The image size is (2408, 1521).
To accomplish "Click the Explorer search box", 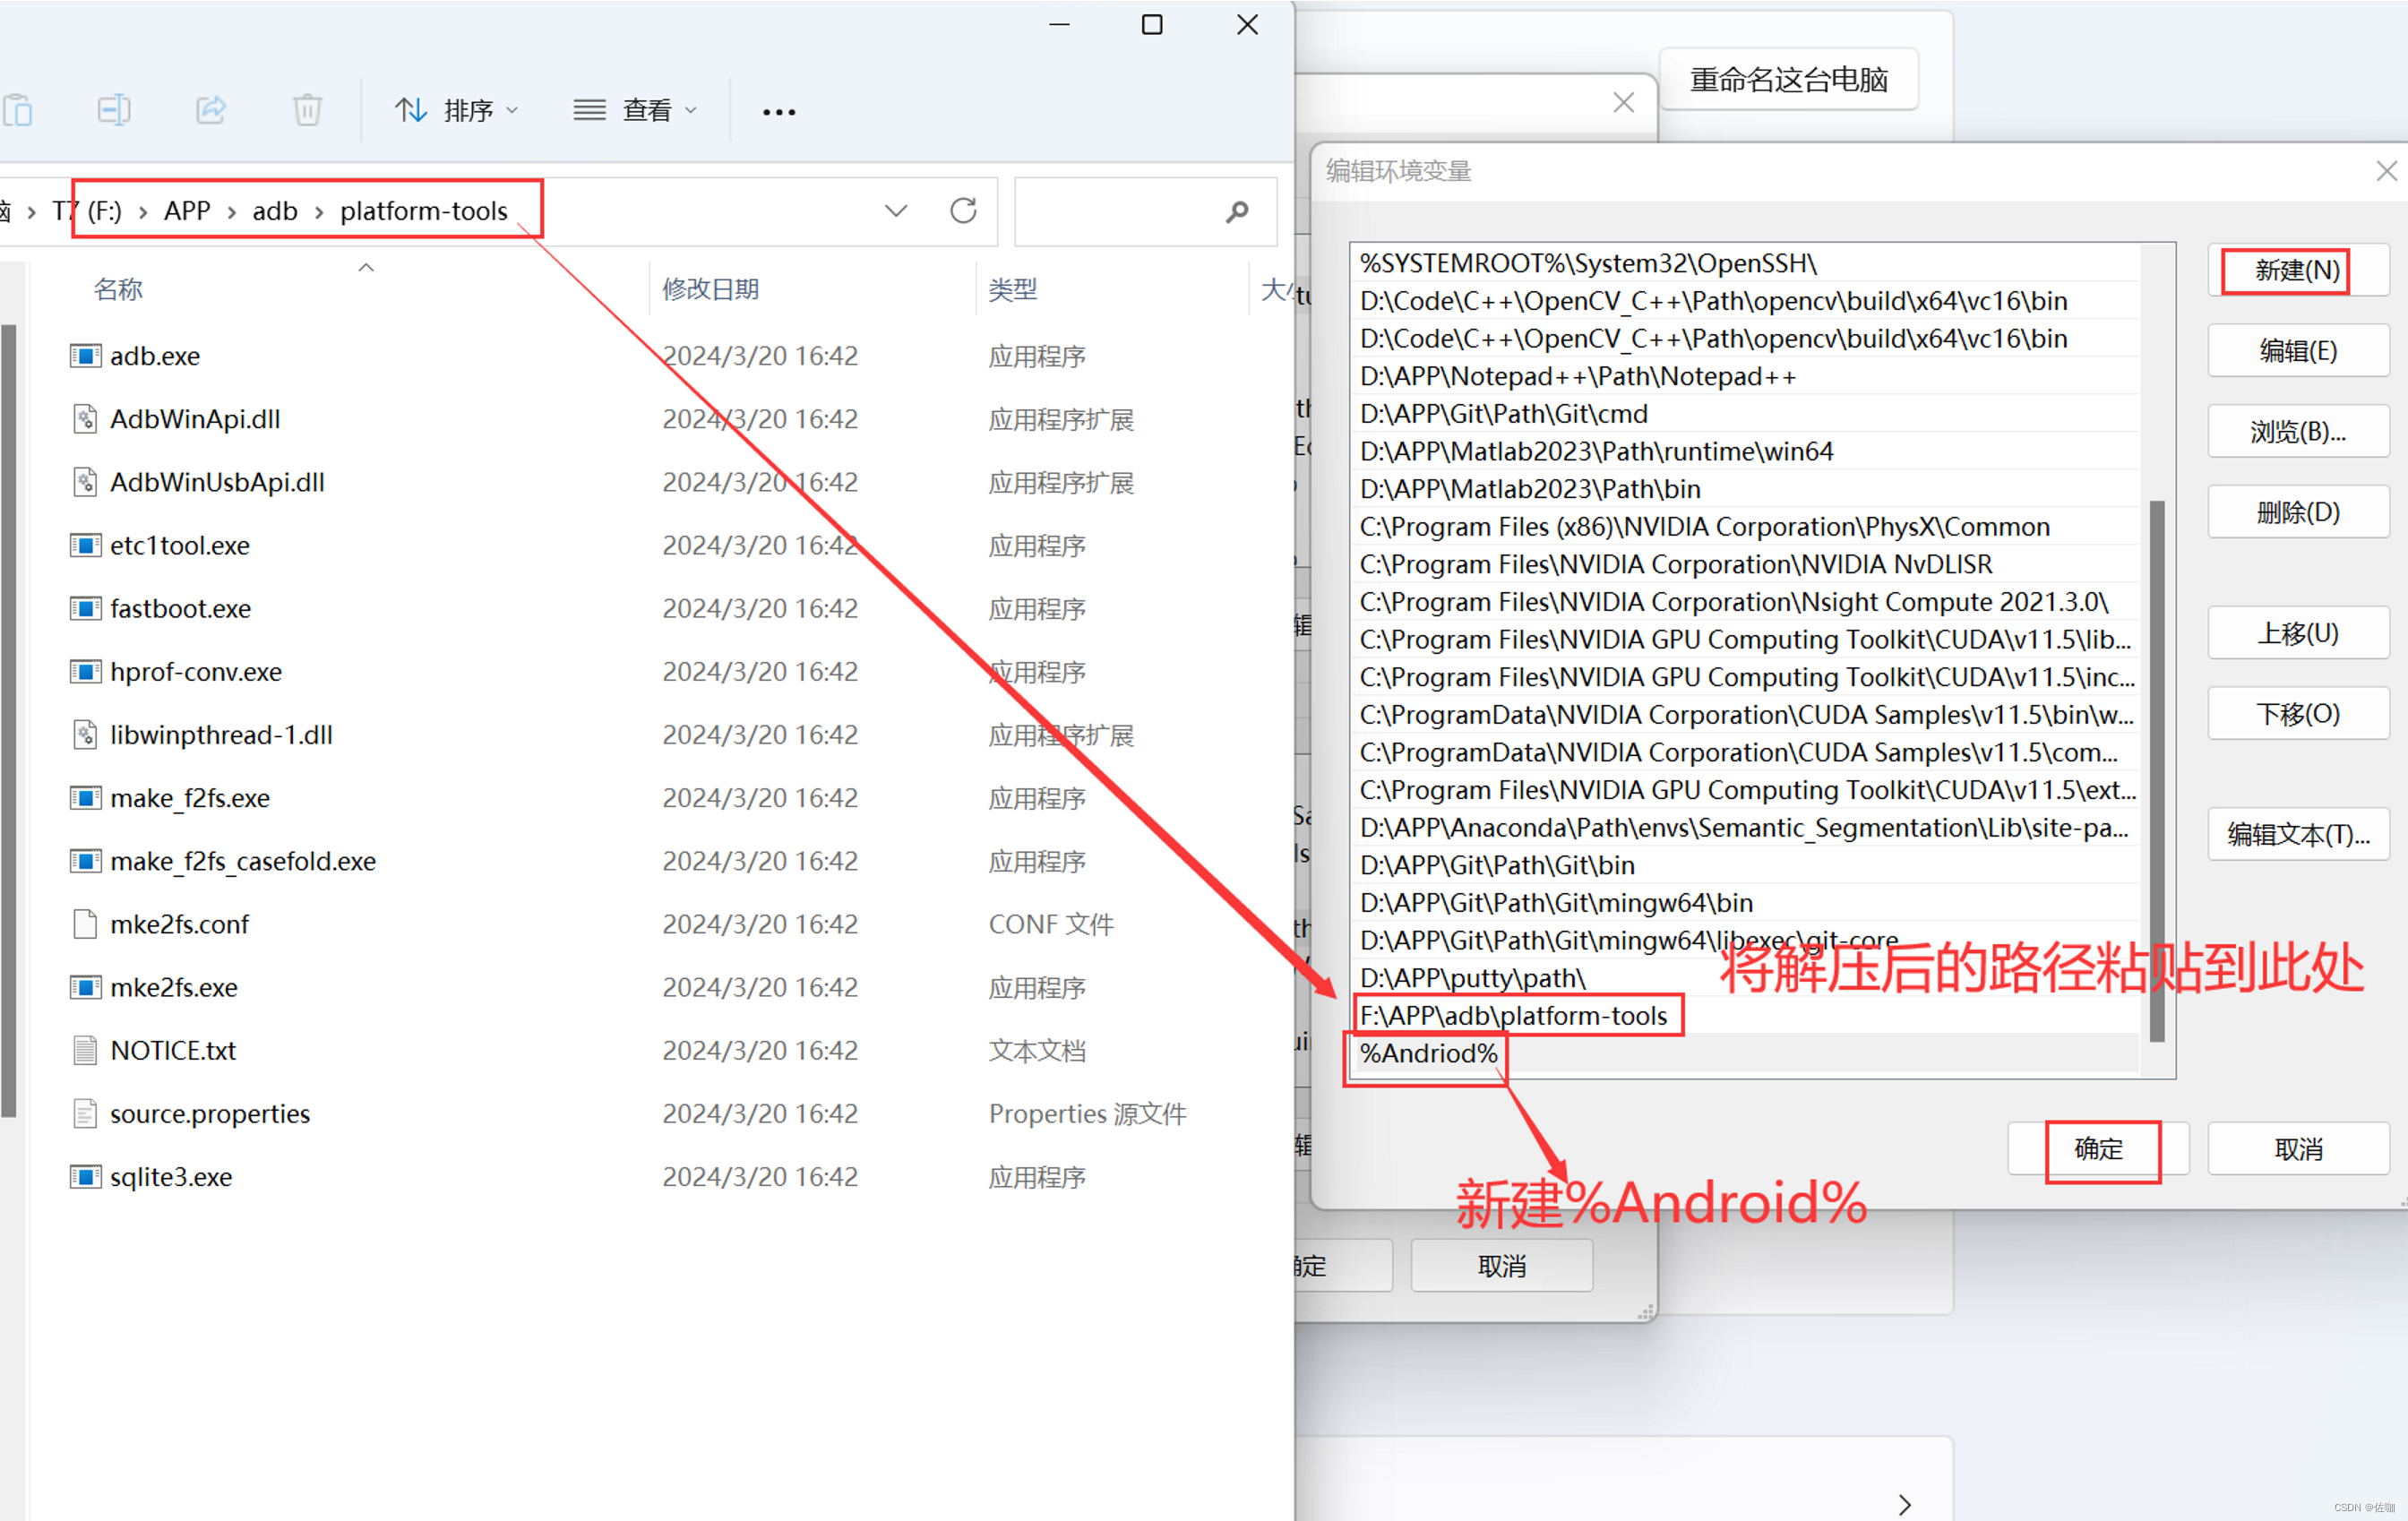I will pos(1145,211).
